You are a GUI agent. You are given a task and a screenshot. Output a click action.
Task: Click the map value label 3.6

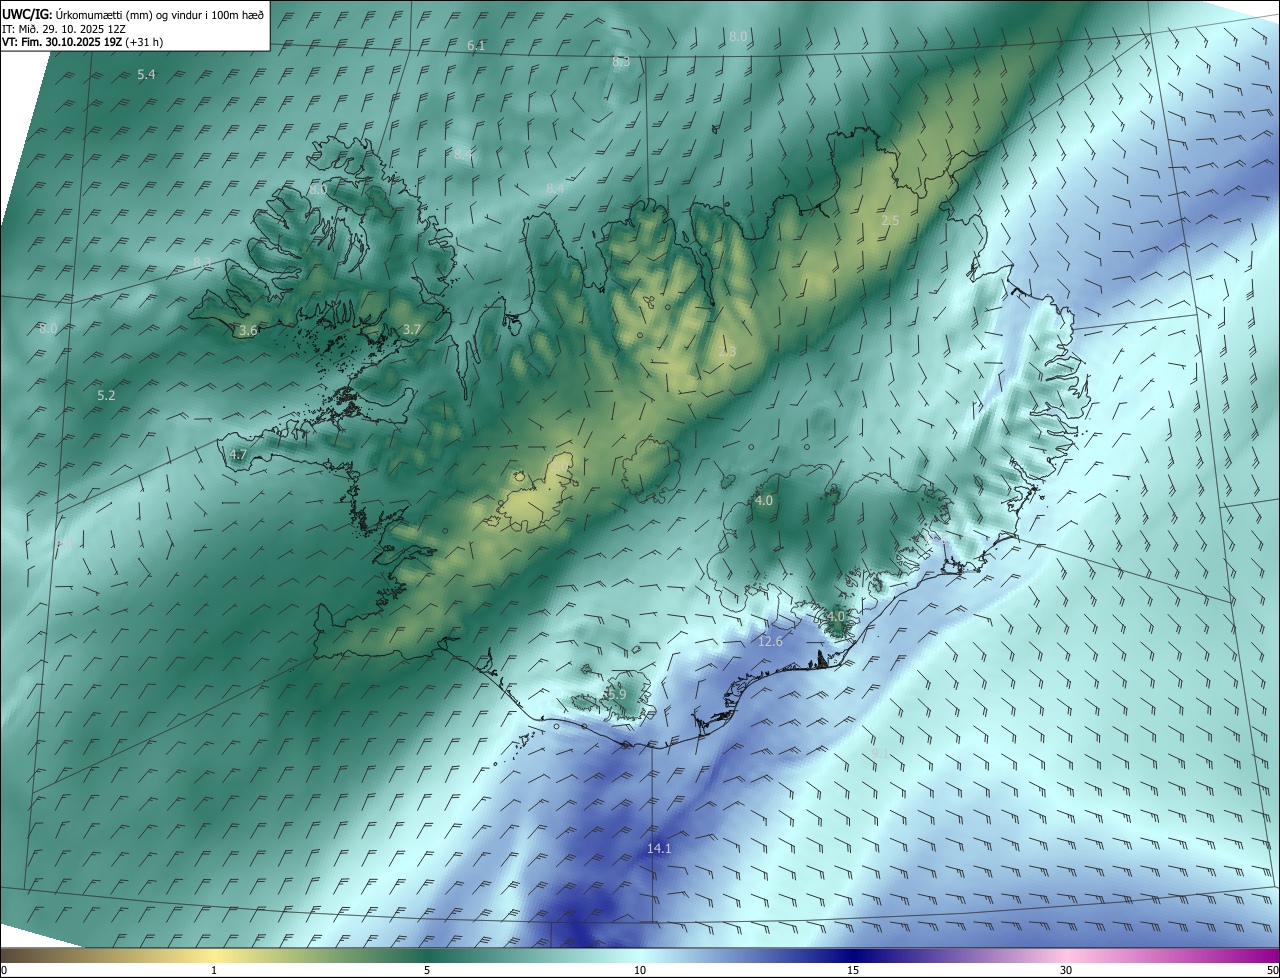pos(248,330)
